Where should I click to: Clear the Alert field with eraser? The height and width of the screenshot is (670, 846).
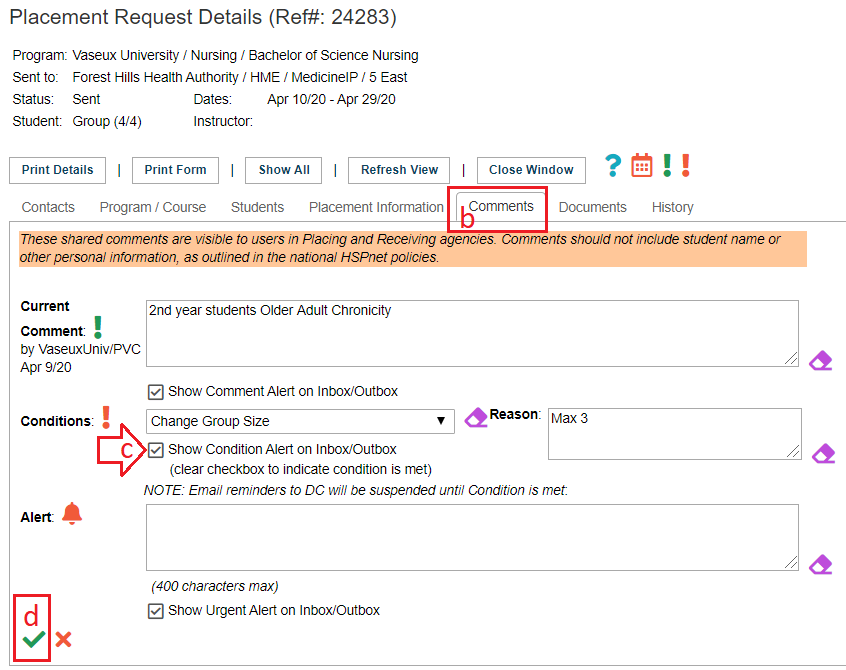click(821, 564)
